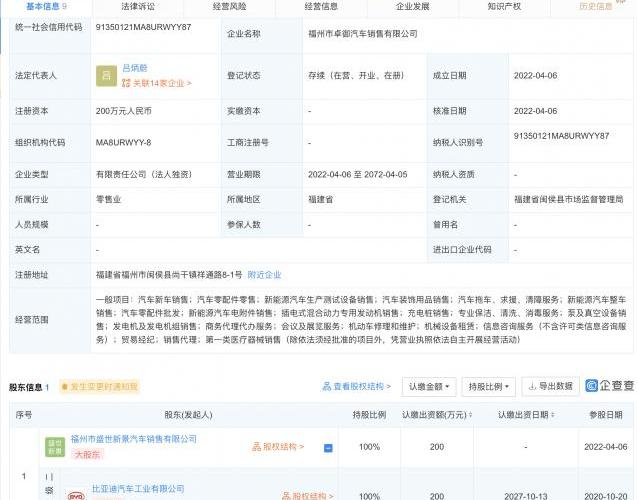The height and width of the screenshot is (500, 637).
Task: Open shareholder 福州市盛世新景汽车销售有限公司 link
Action: pos(134,439)
